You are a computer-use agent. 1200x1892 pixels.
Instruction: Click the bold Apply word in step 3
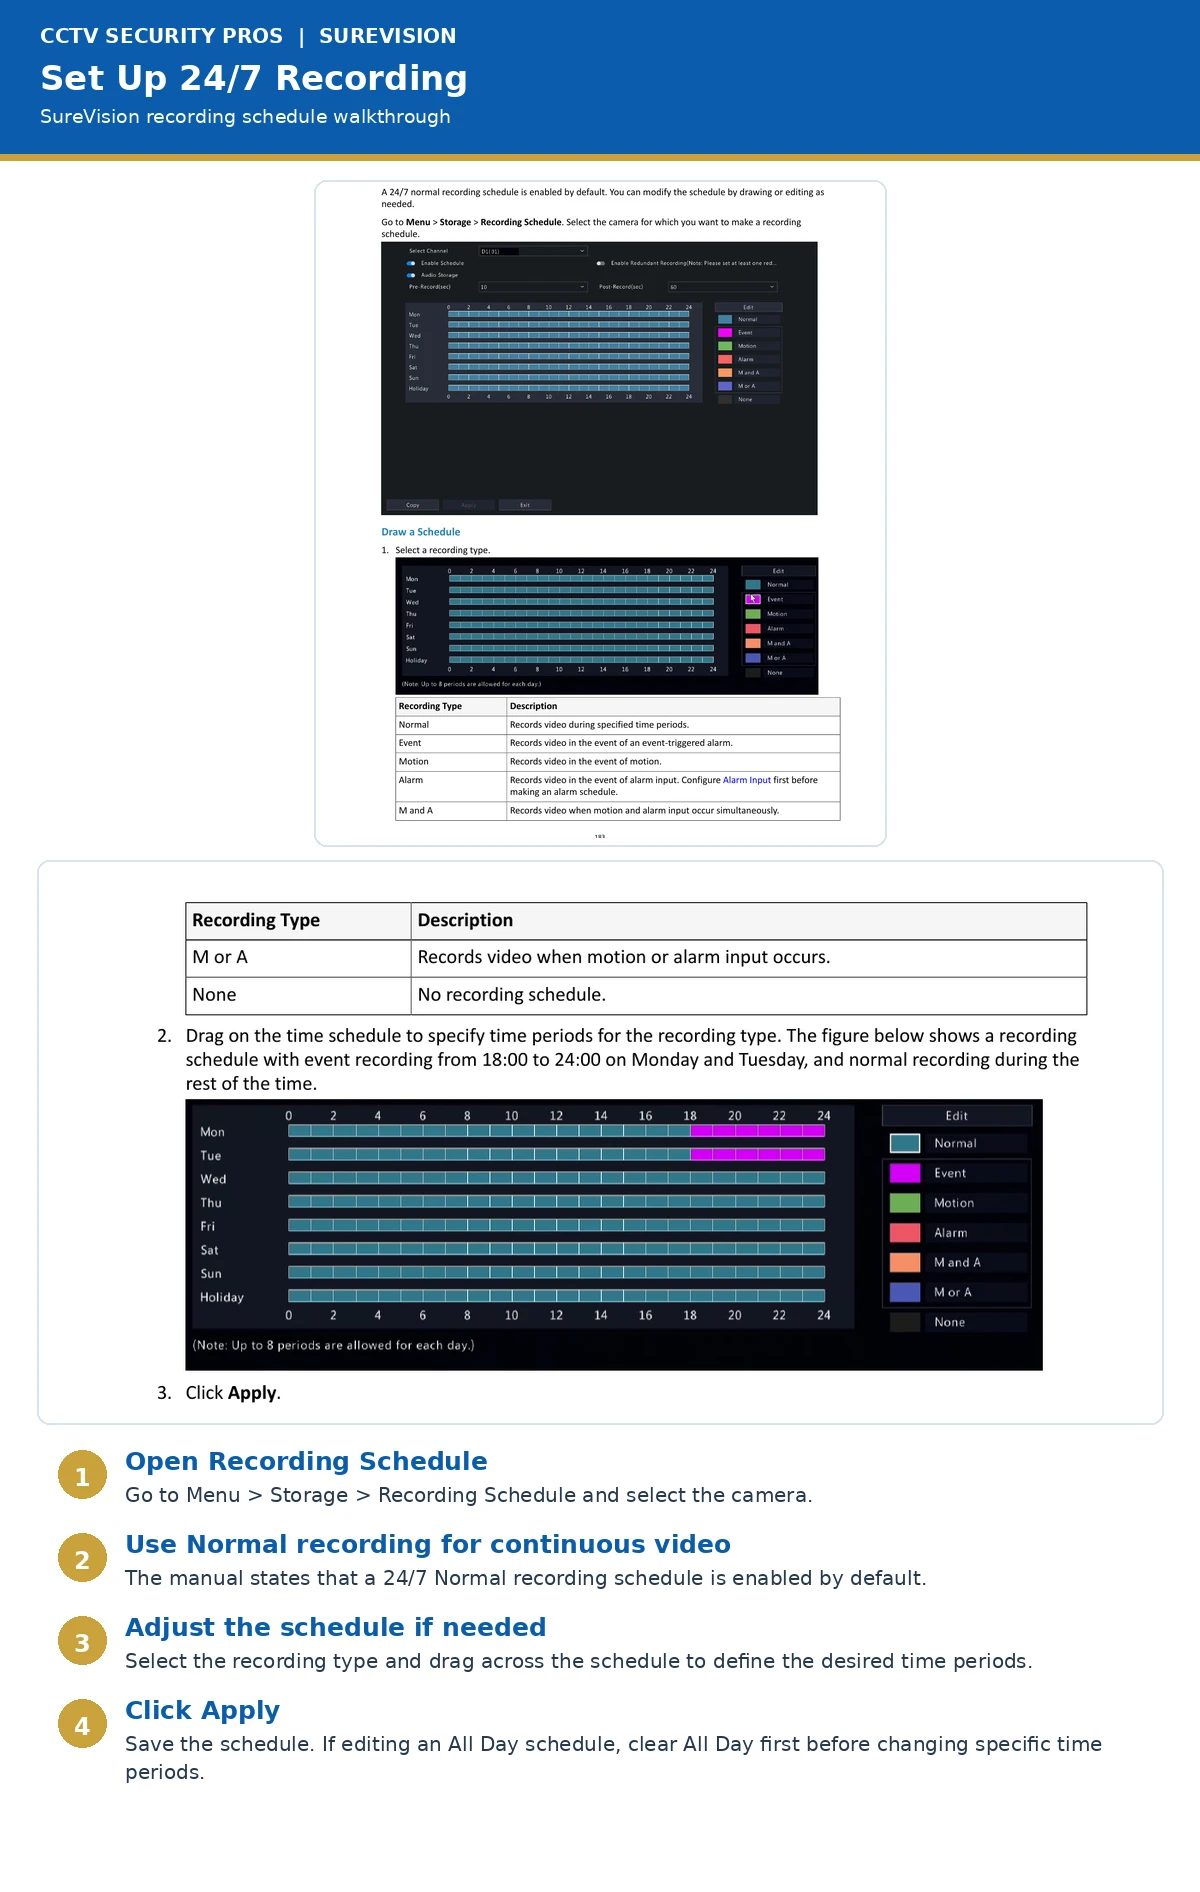click(252, 1393)
